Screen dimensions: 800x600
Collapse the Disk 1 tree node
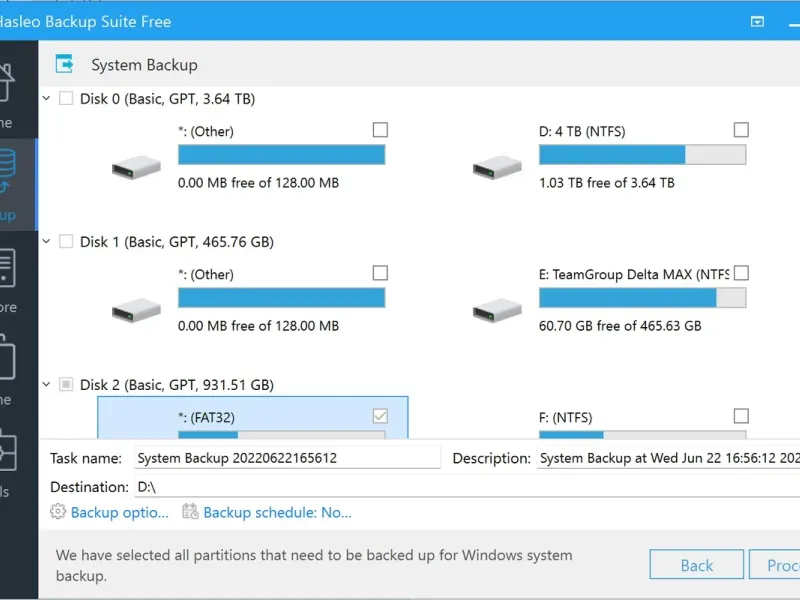click(x=46, y=241)
